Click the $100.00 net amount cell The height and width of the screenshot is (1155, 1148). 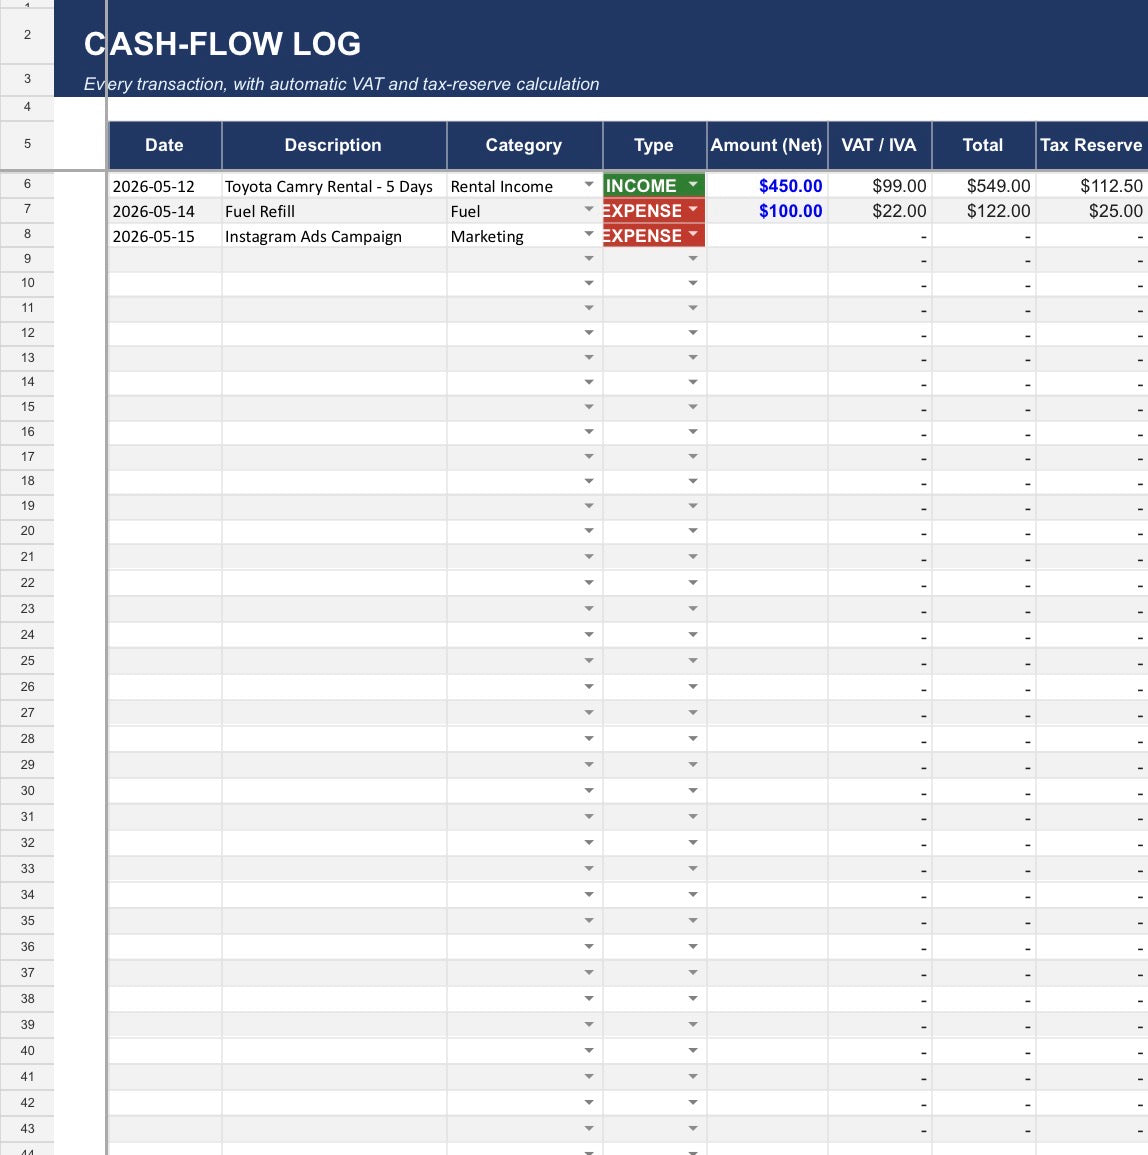(x=767, y=211)
